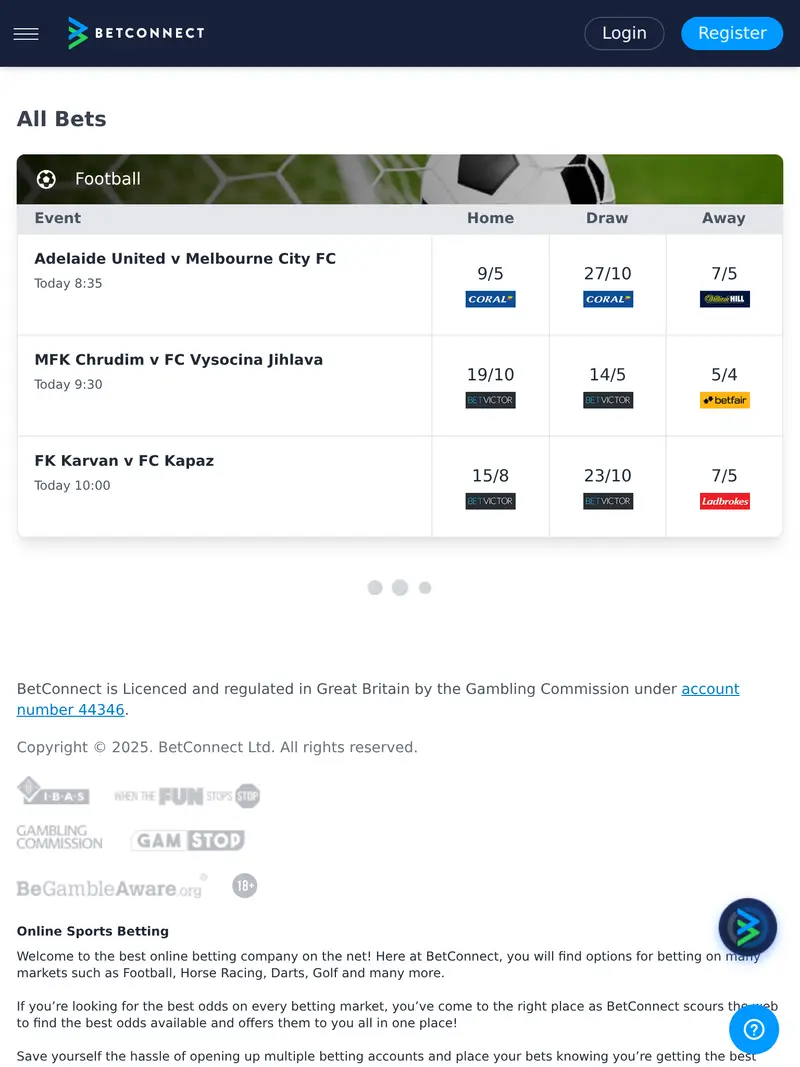Click the BetVictor logo under 19/10 odds
800x1067 pixels.
tap(490, 400)
